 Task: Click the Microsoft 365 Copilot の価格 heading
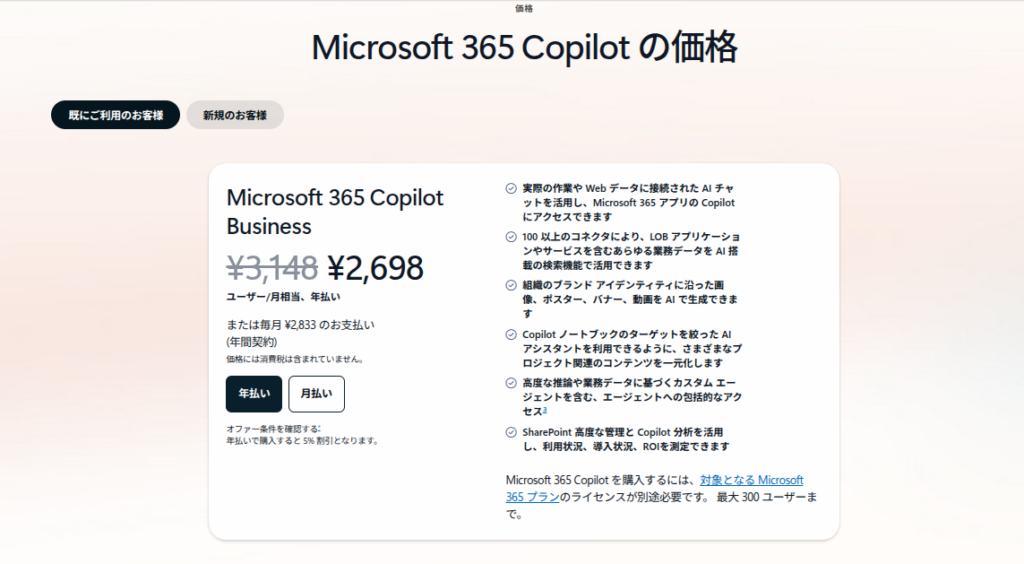point(525,47)
